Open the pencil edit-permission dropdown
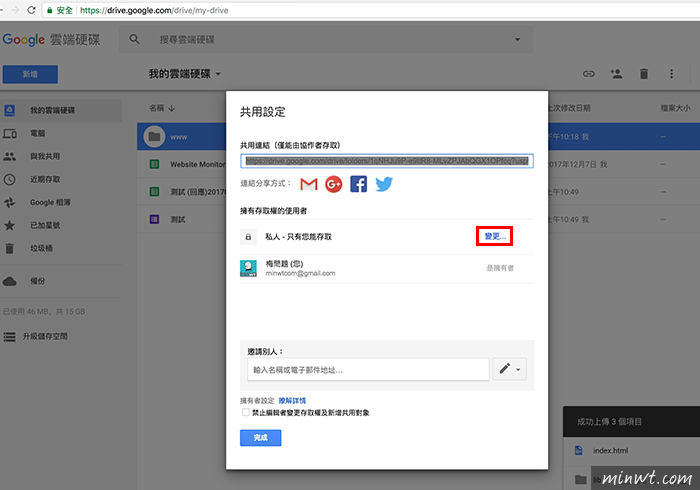The width and height of the screenshot is (700, 490). coord(509,369)
